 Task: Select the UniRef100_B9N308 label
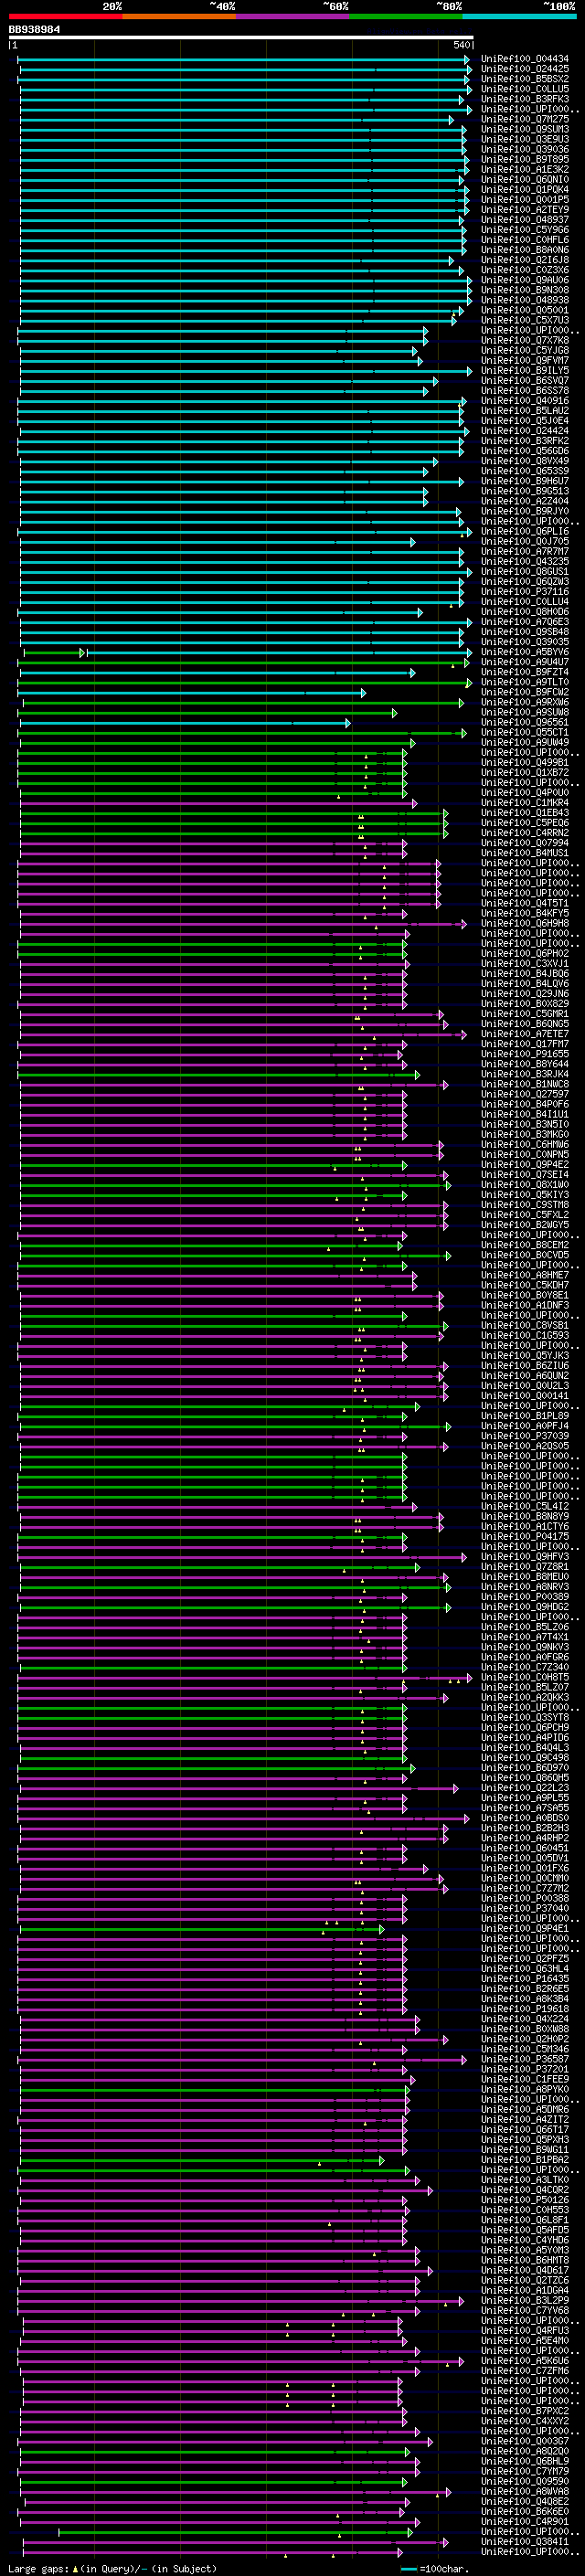(x=525, y=290)
